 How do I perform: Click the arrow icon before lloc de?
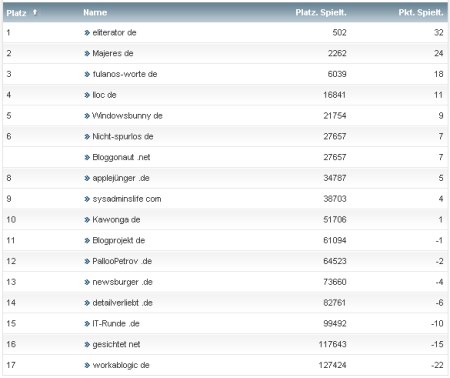pos(87,95)
